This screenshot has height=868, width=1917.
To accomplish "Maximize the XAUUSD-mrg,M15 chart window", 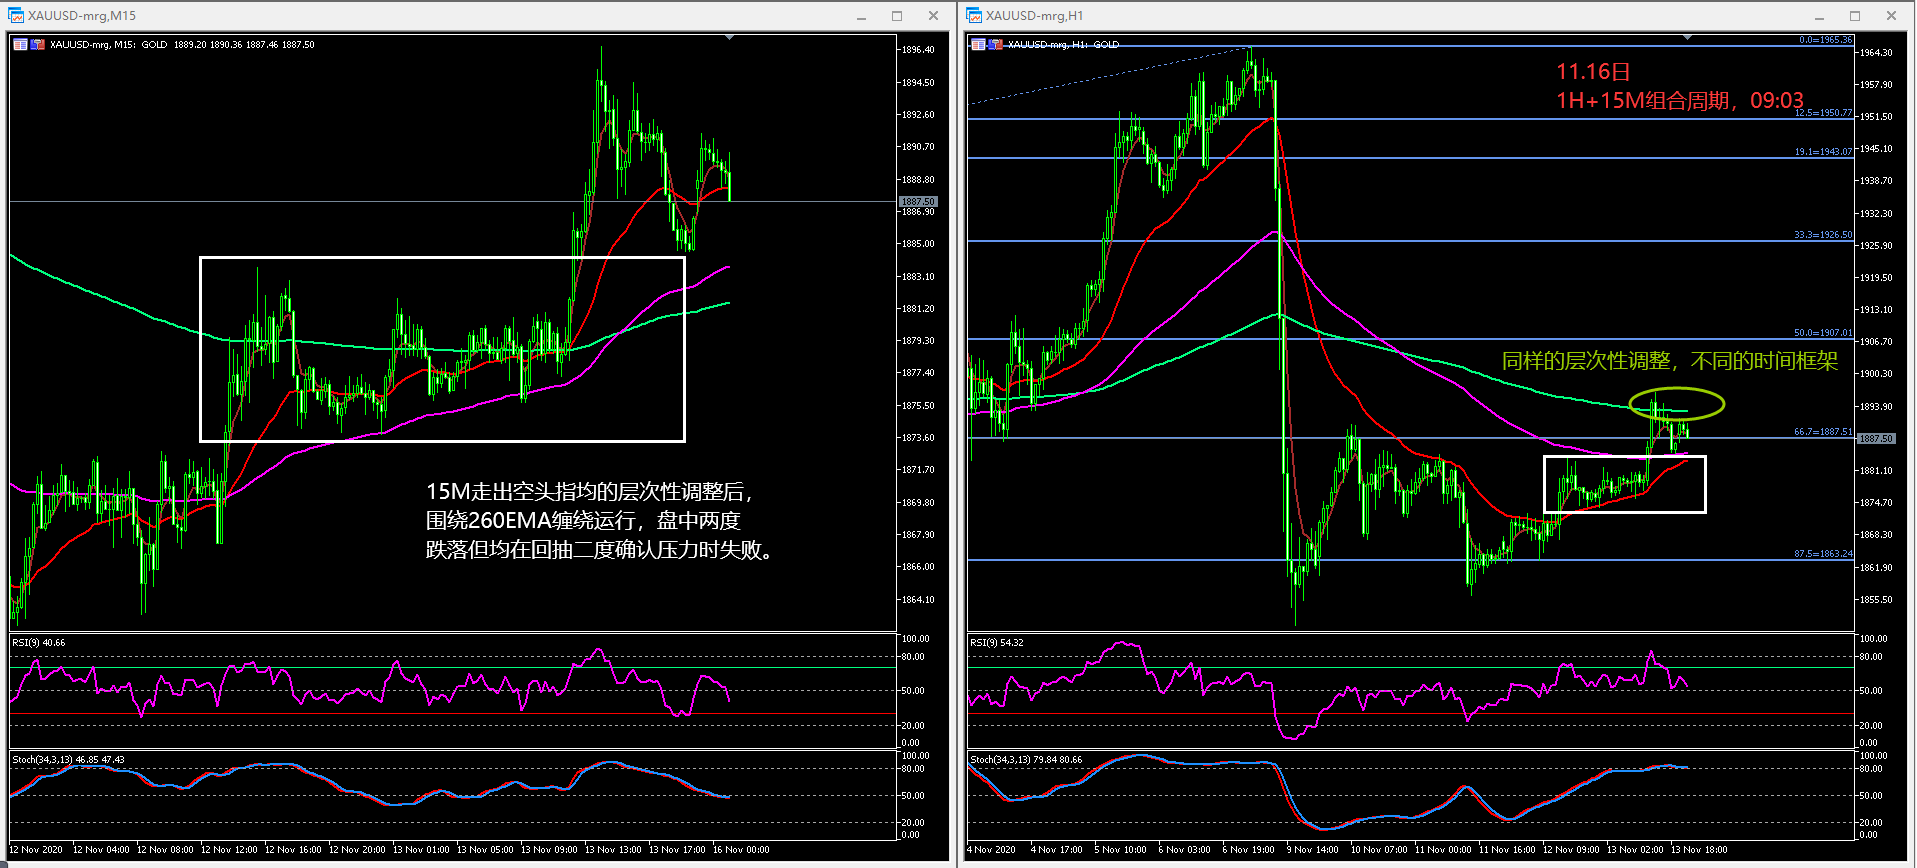I will pos(897,16).
